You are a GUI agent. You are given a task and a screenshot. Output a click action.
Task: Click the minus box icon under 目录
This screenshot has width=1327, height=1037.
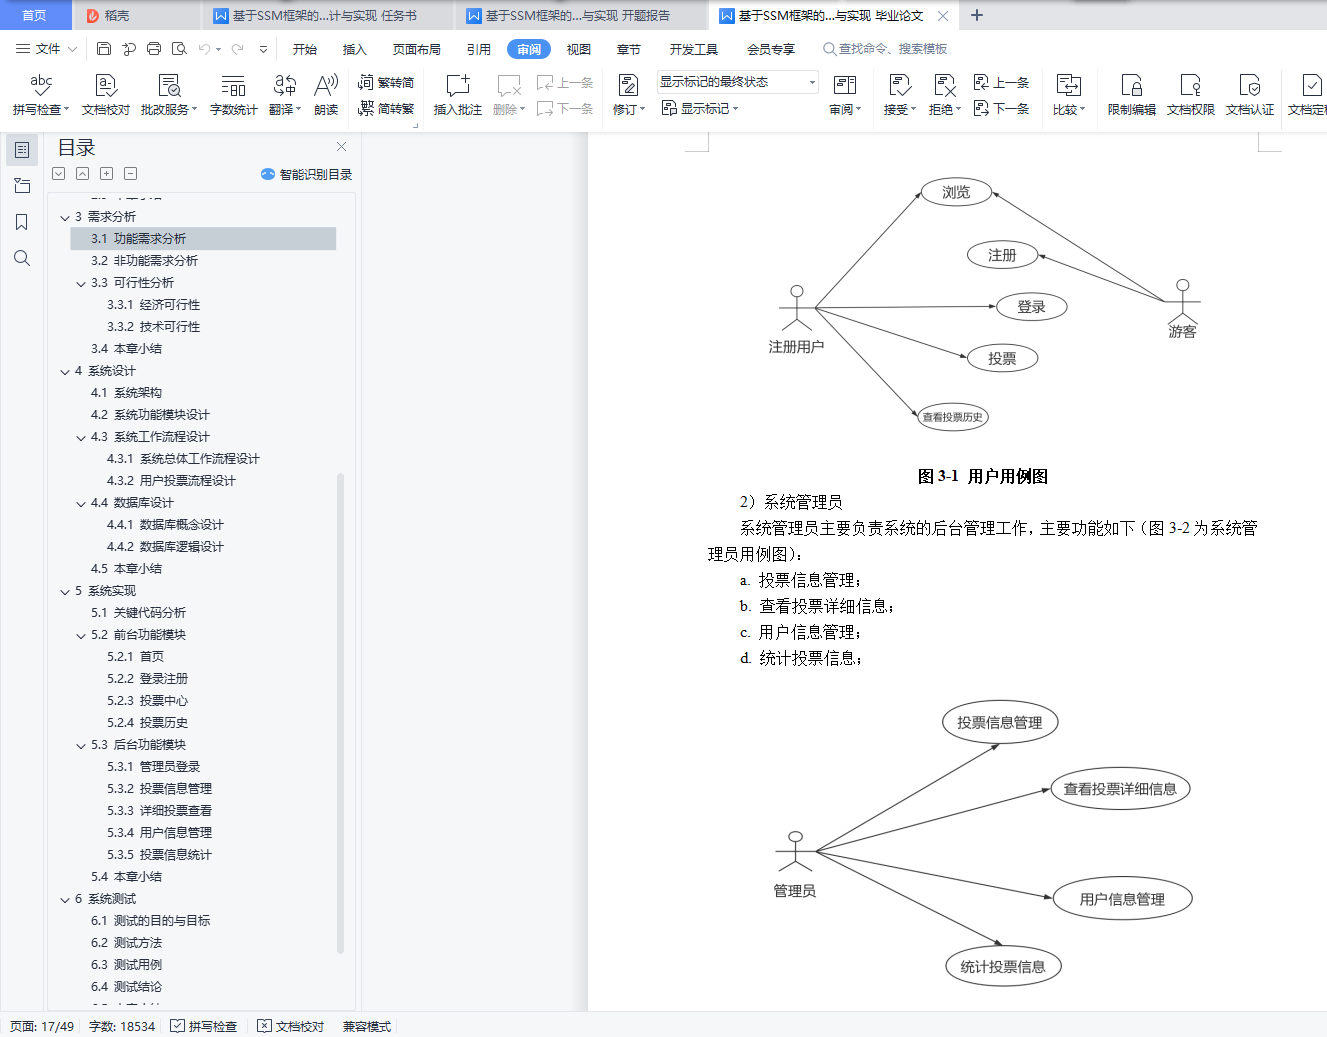pos(131,174)
